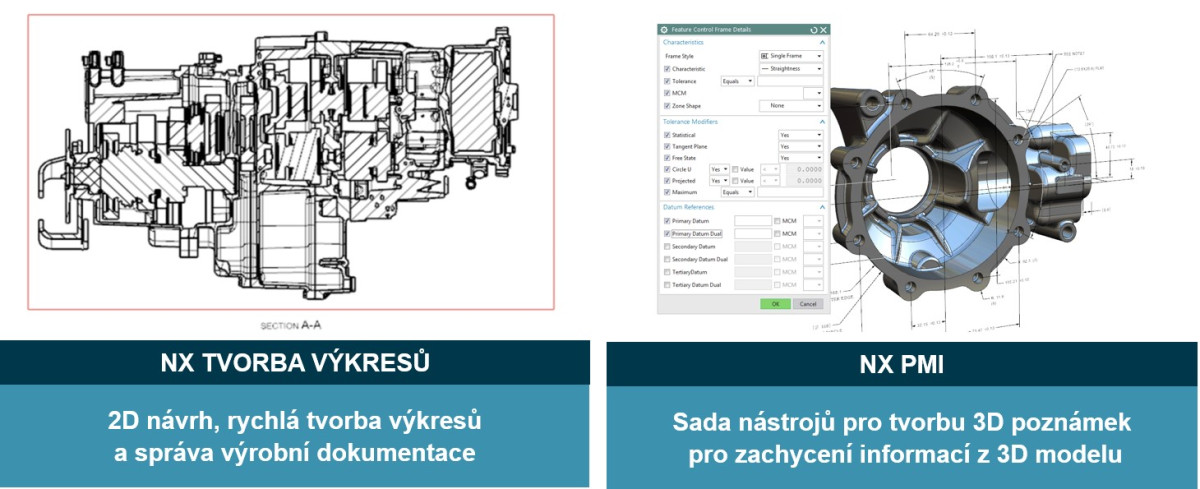Click the Primary Datum input field
The image size is (1200, 489).
[x=753, y=221]
